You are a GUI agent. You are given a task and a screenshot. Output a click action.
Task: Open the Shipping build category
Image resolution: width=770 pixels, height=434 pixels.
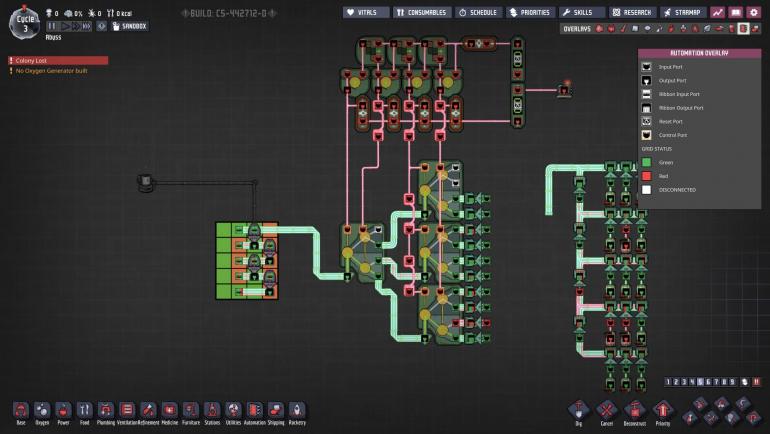click(275, 411)
